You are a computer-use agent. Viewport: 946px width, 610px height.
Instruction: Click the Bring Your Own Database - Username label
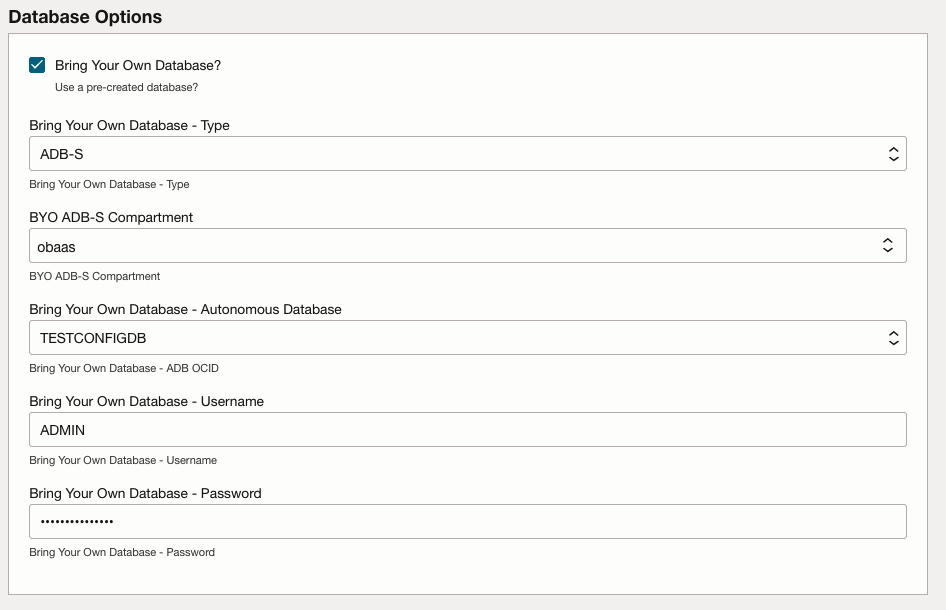tap(146, 401)
